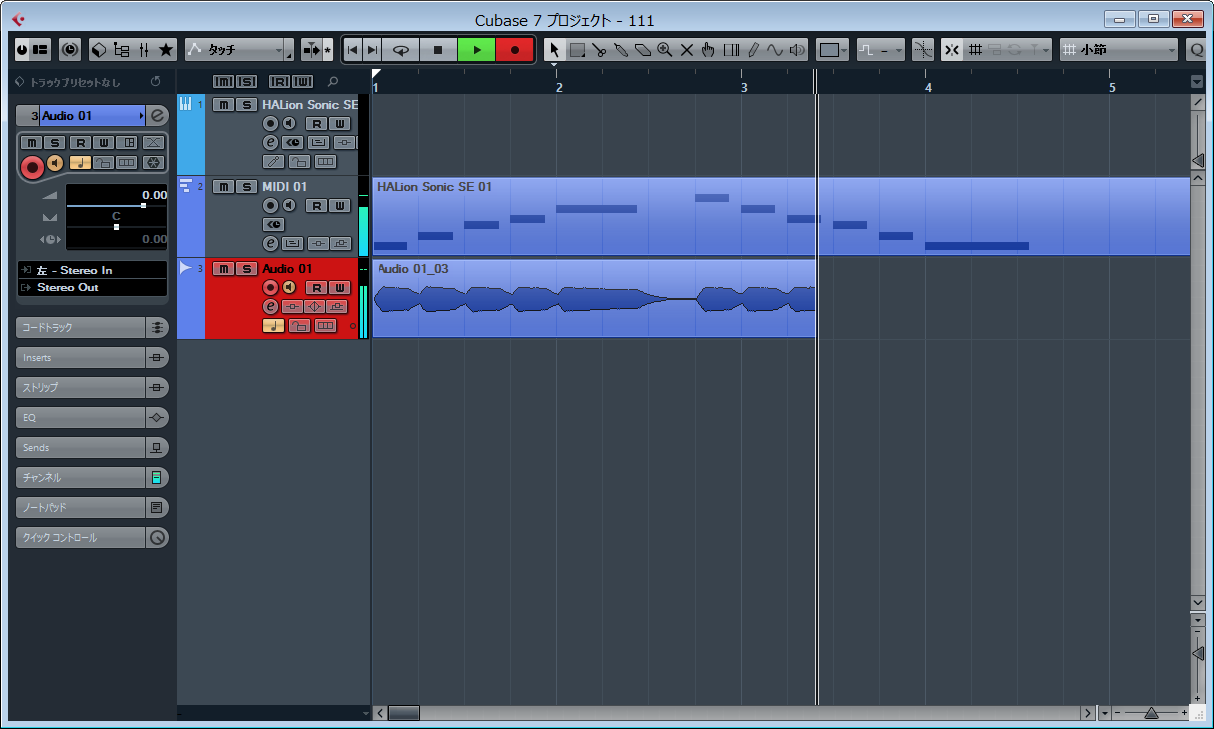Select the Line sine-wave tool

[774, 49]
